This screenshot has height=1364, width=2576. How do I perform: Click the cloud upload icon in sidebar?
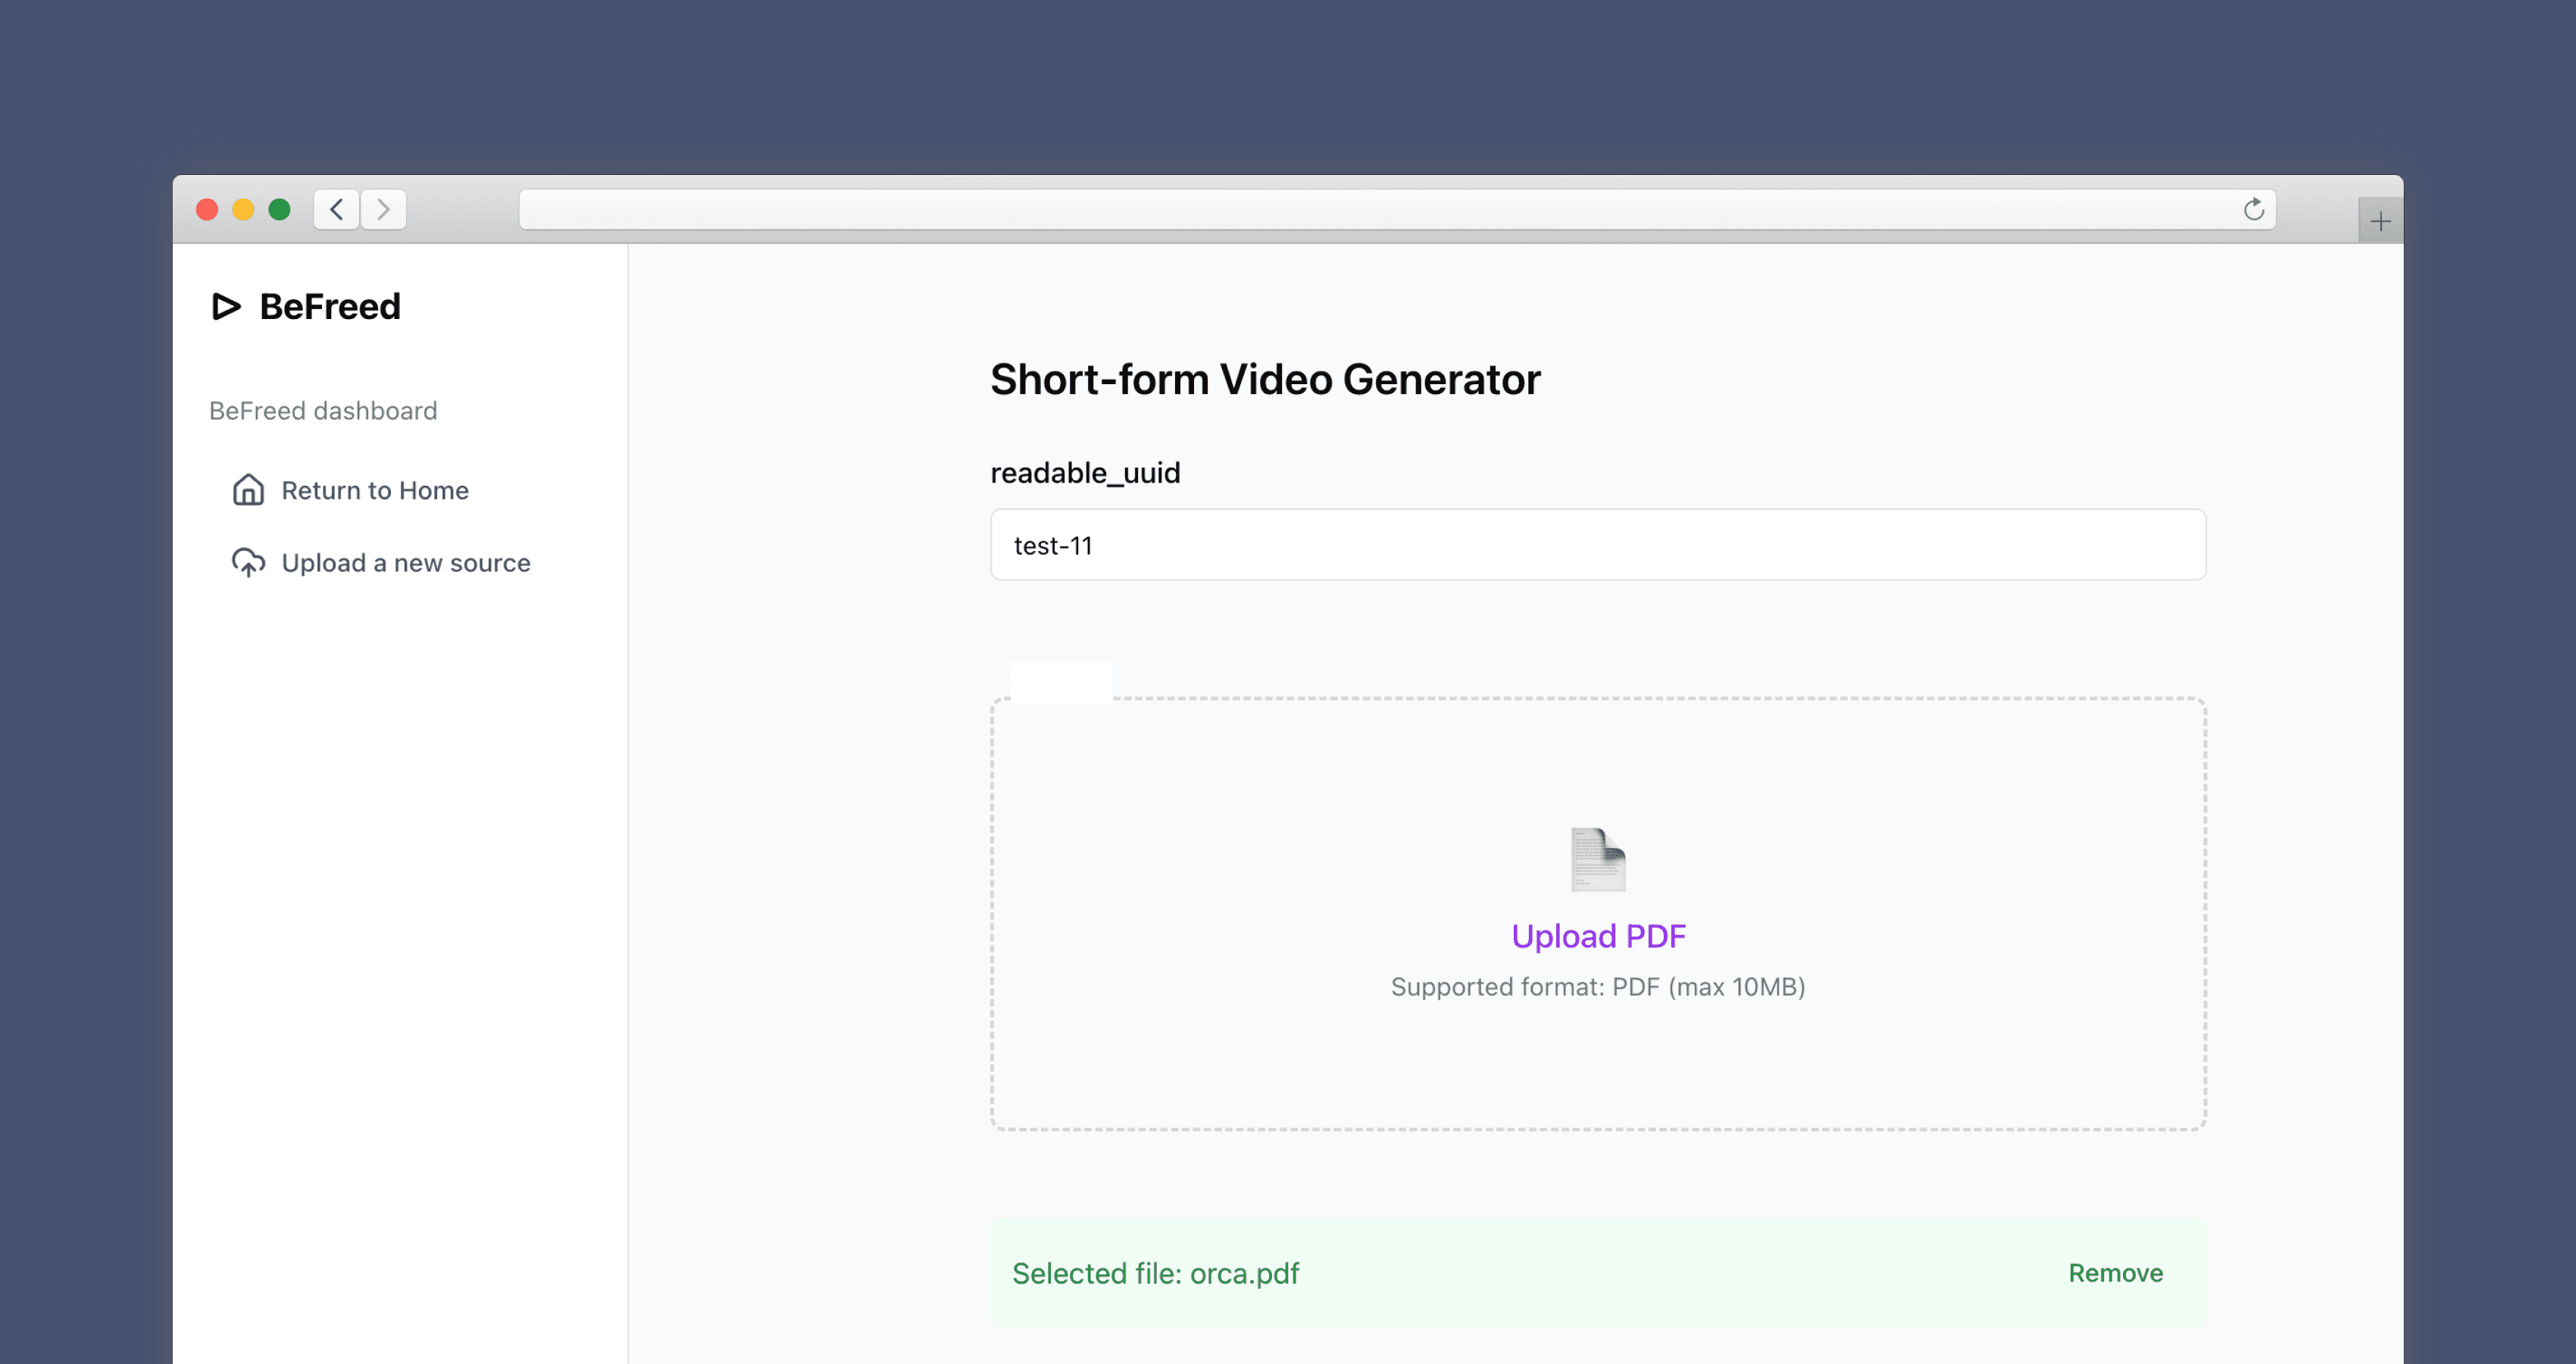[248, 563]
